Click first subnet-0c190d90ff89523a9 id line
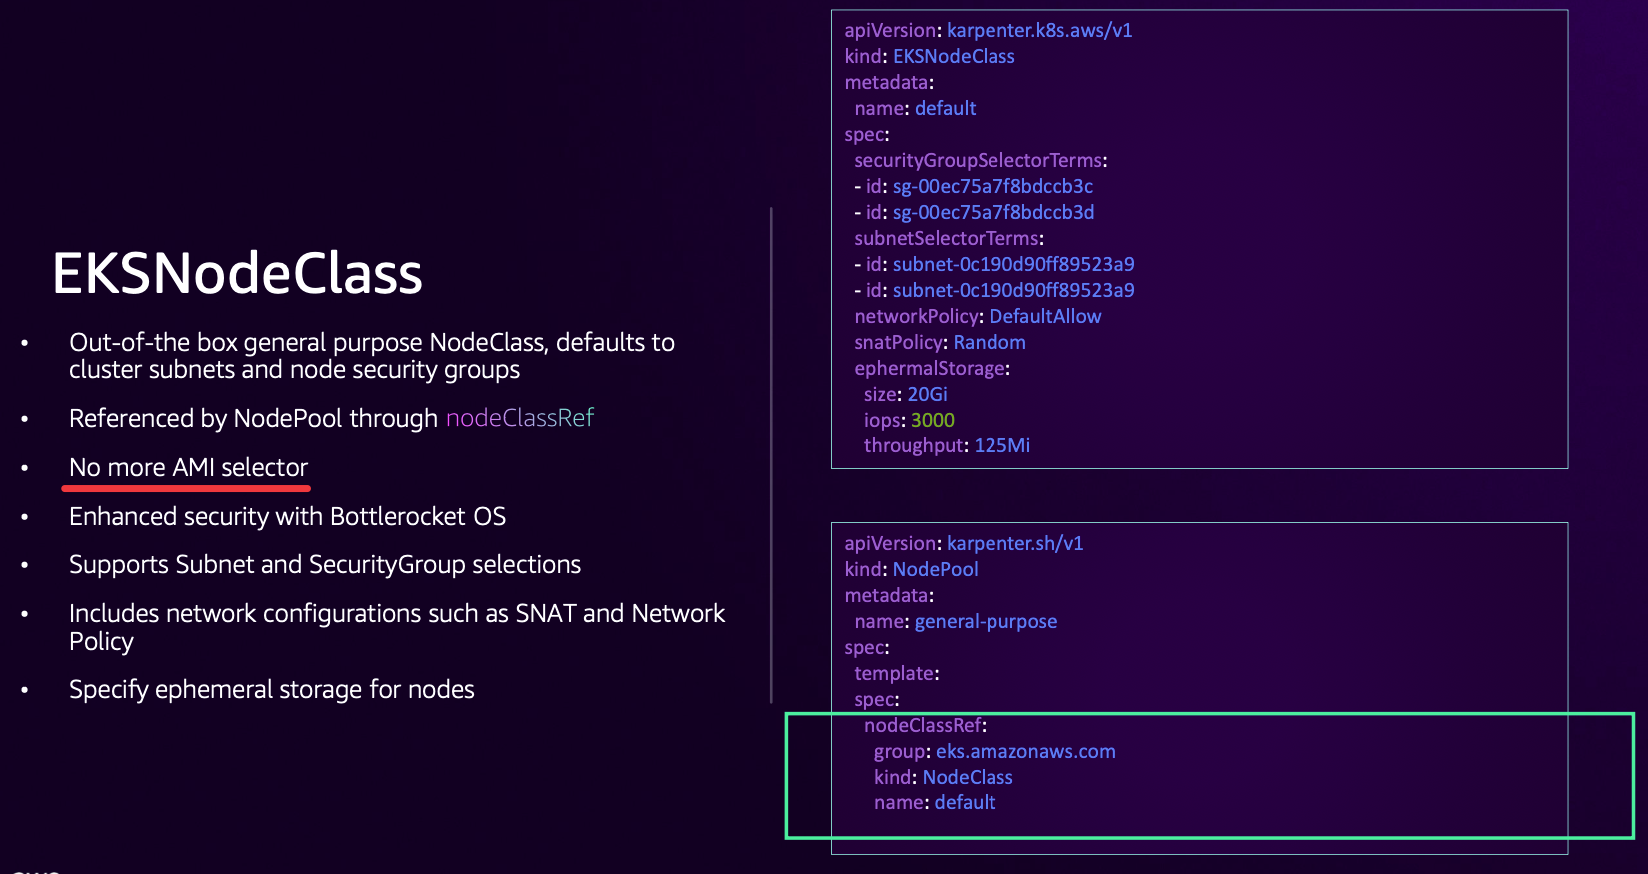Image resolution: width=1648 pixels, height=874 pixels. 994,265
